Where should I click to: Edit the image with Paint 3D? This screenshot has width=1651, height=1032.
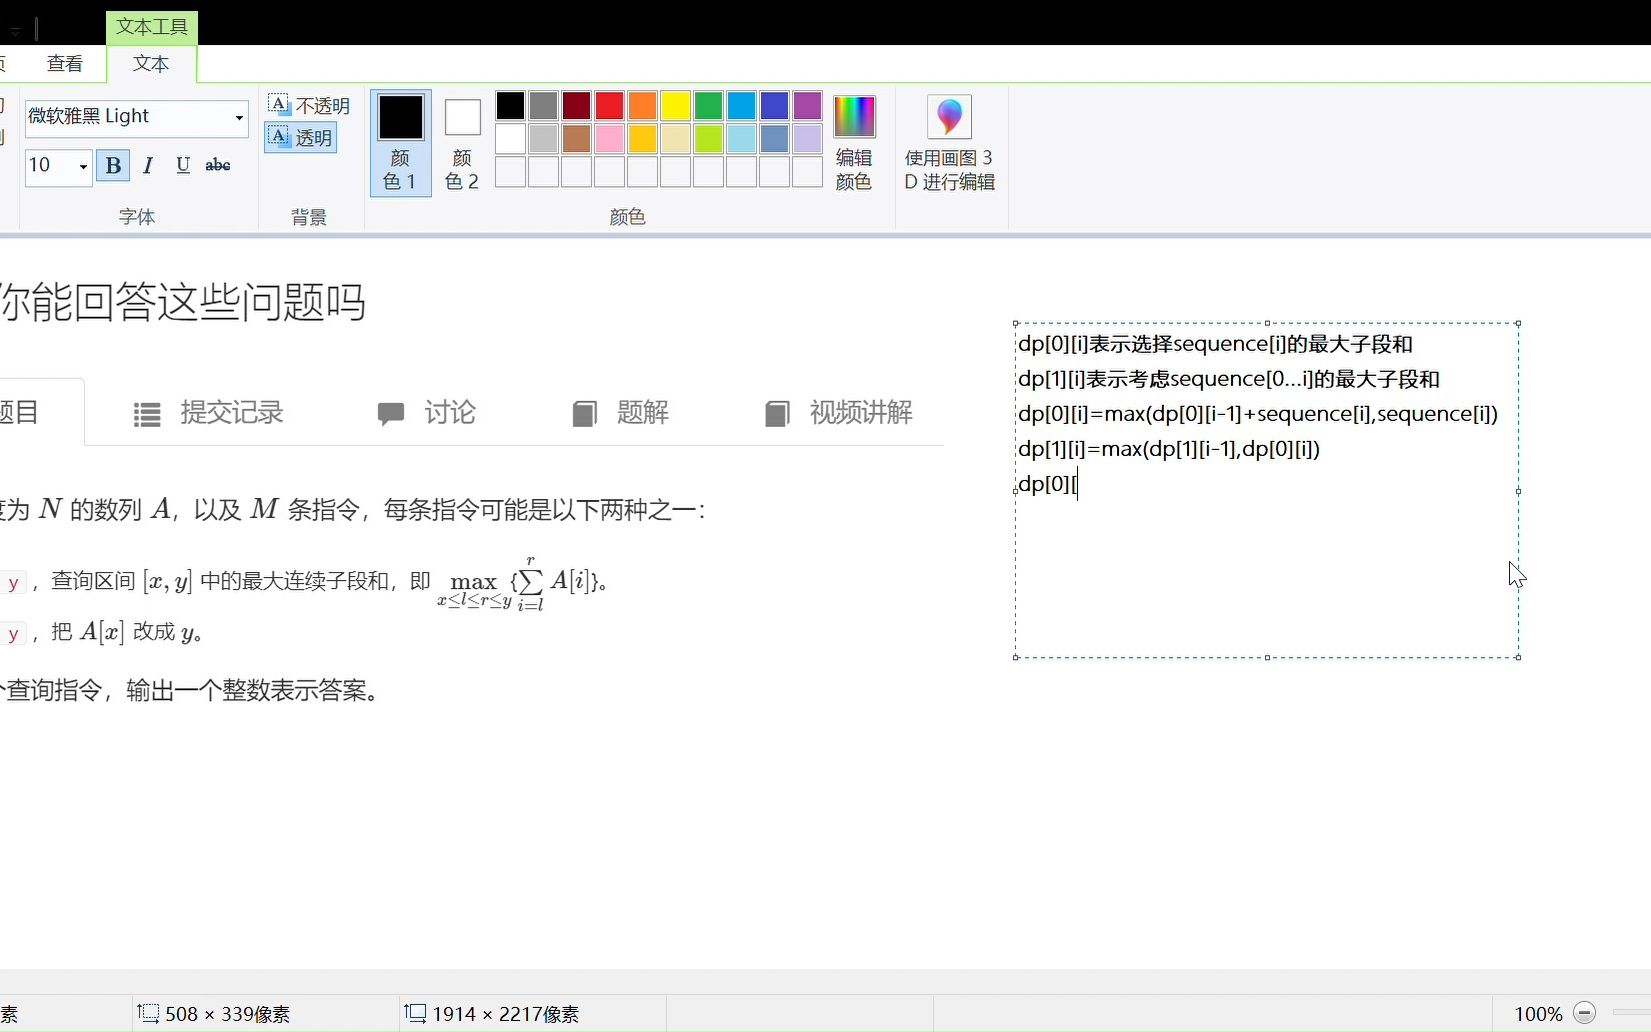click(x=948, y=140)
